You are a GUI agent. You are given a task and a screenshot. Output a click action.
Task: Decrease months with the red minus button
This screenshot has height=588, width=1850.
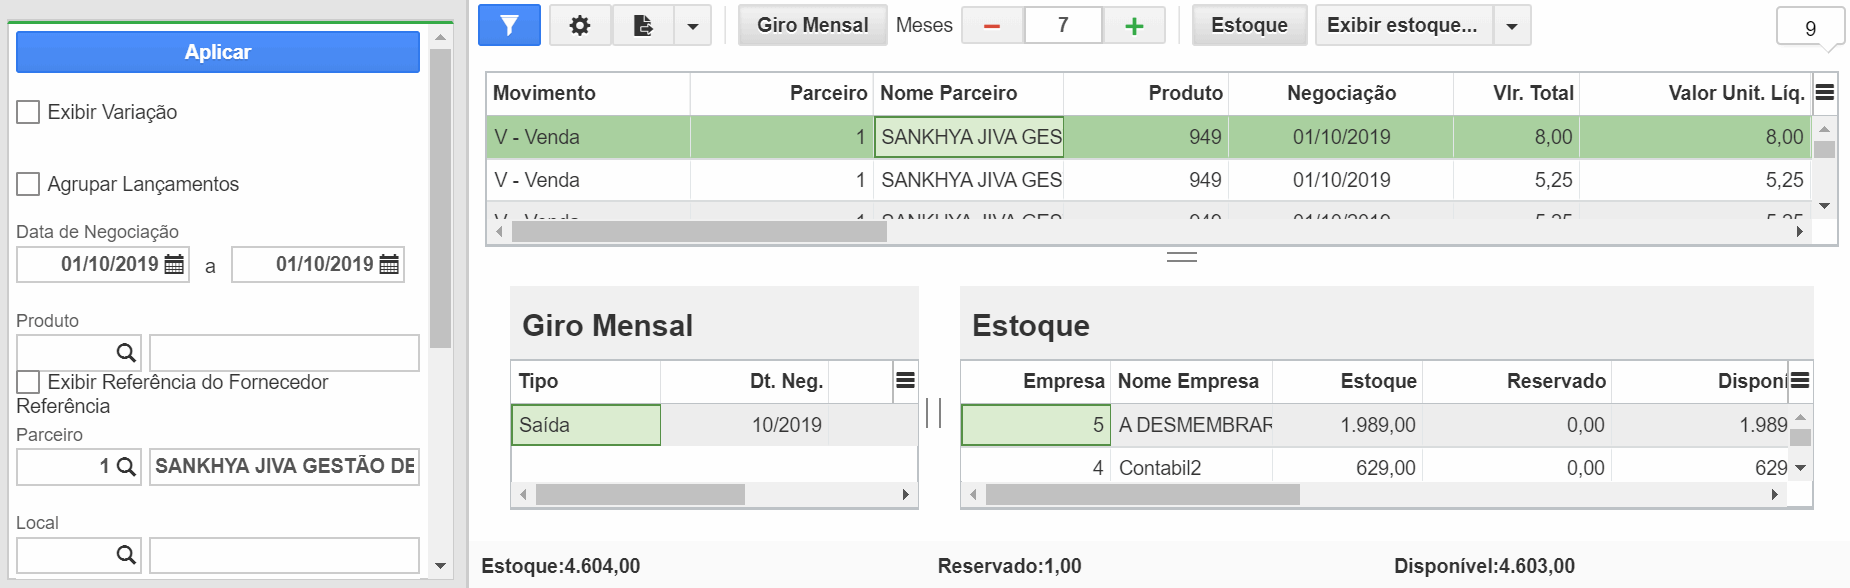tap(992, 25)
